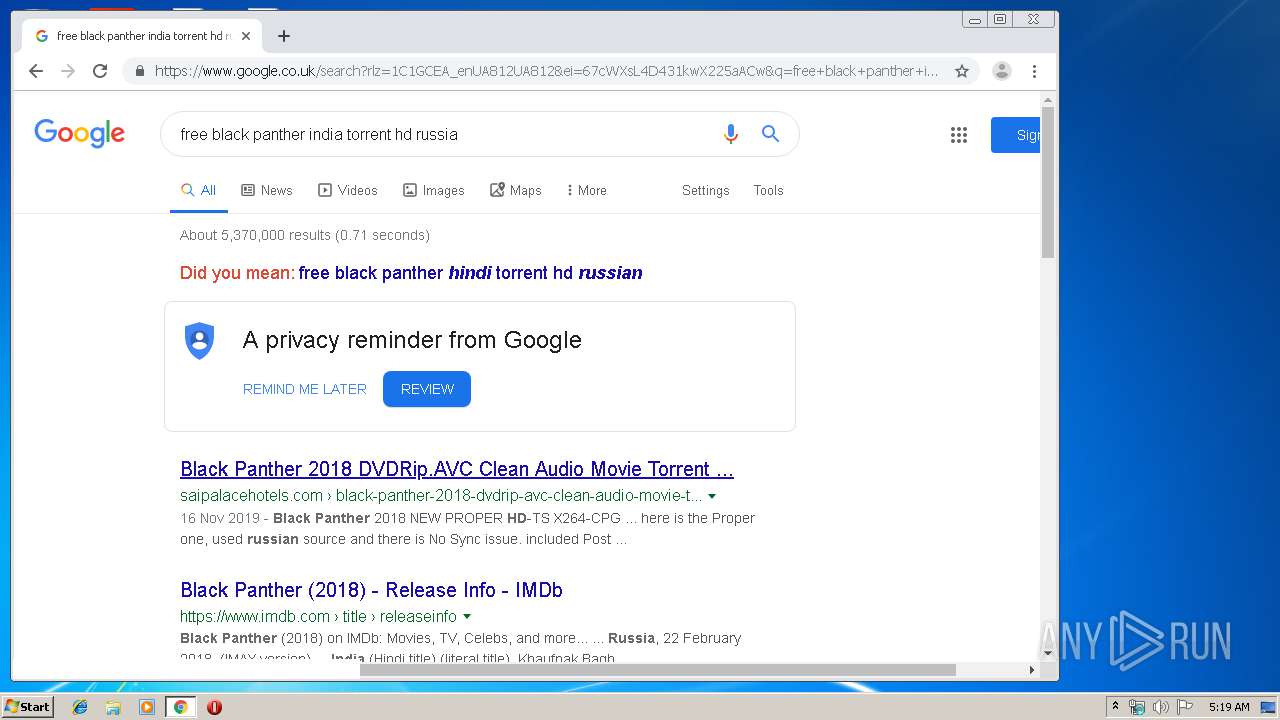
Task: Open search Settings
Action: [706, 190]
